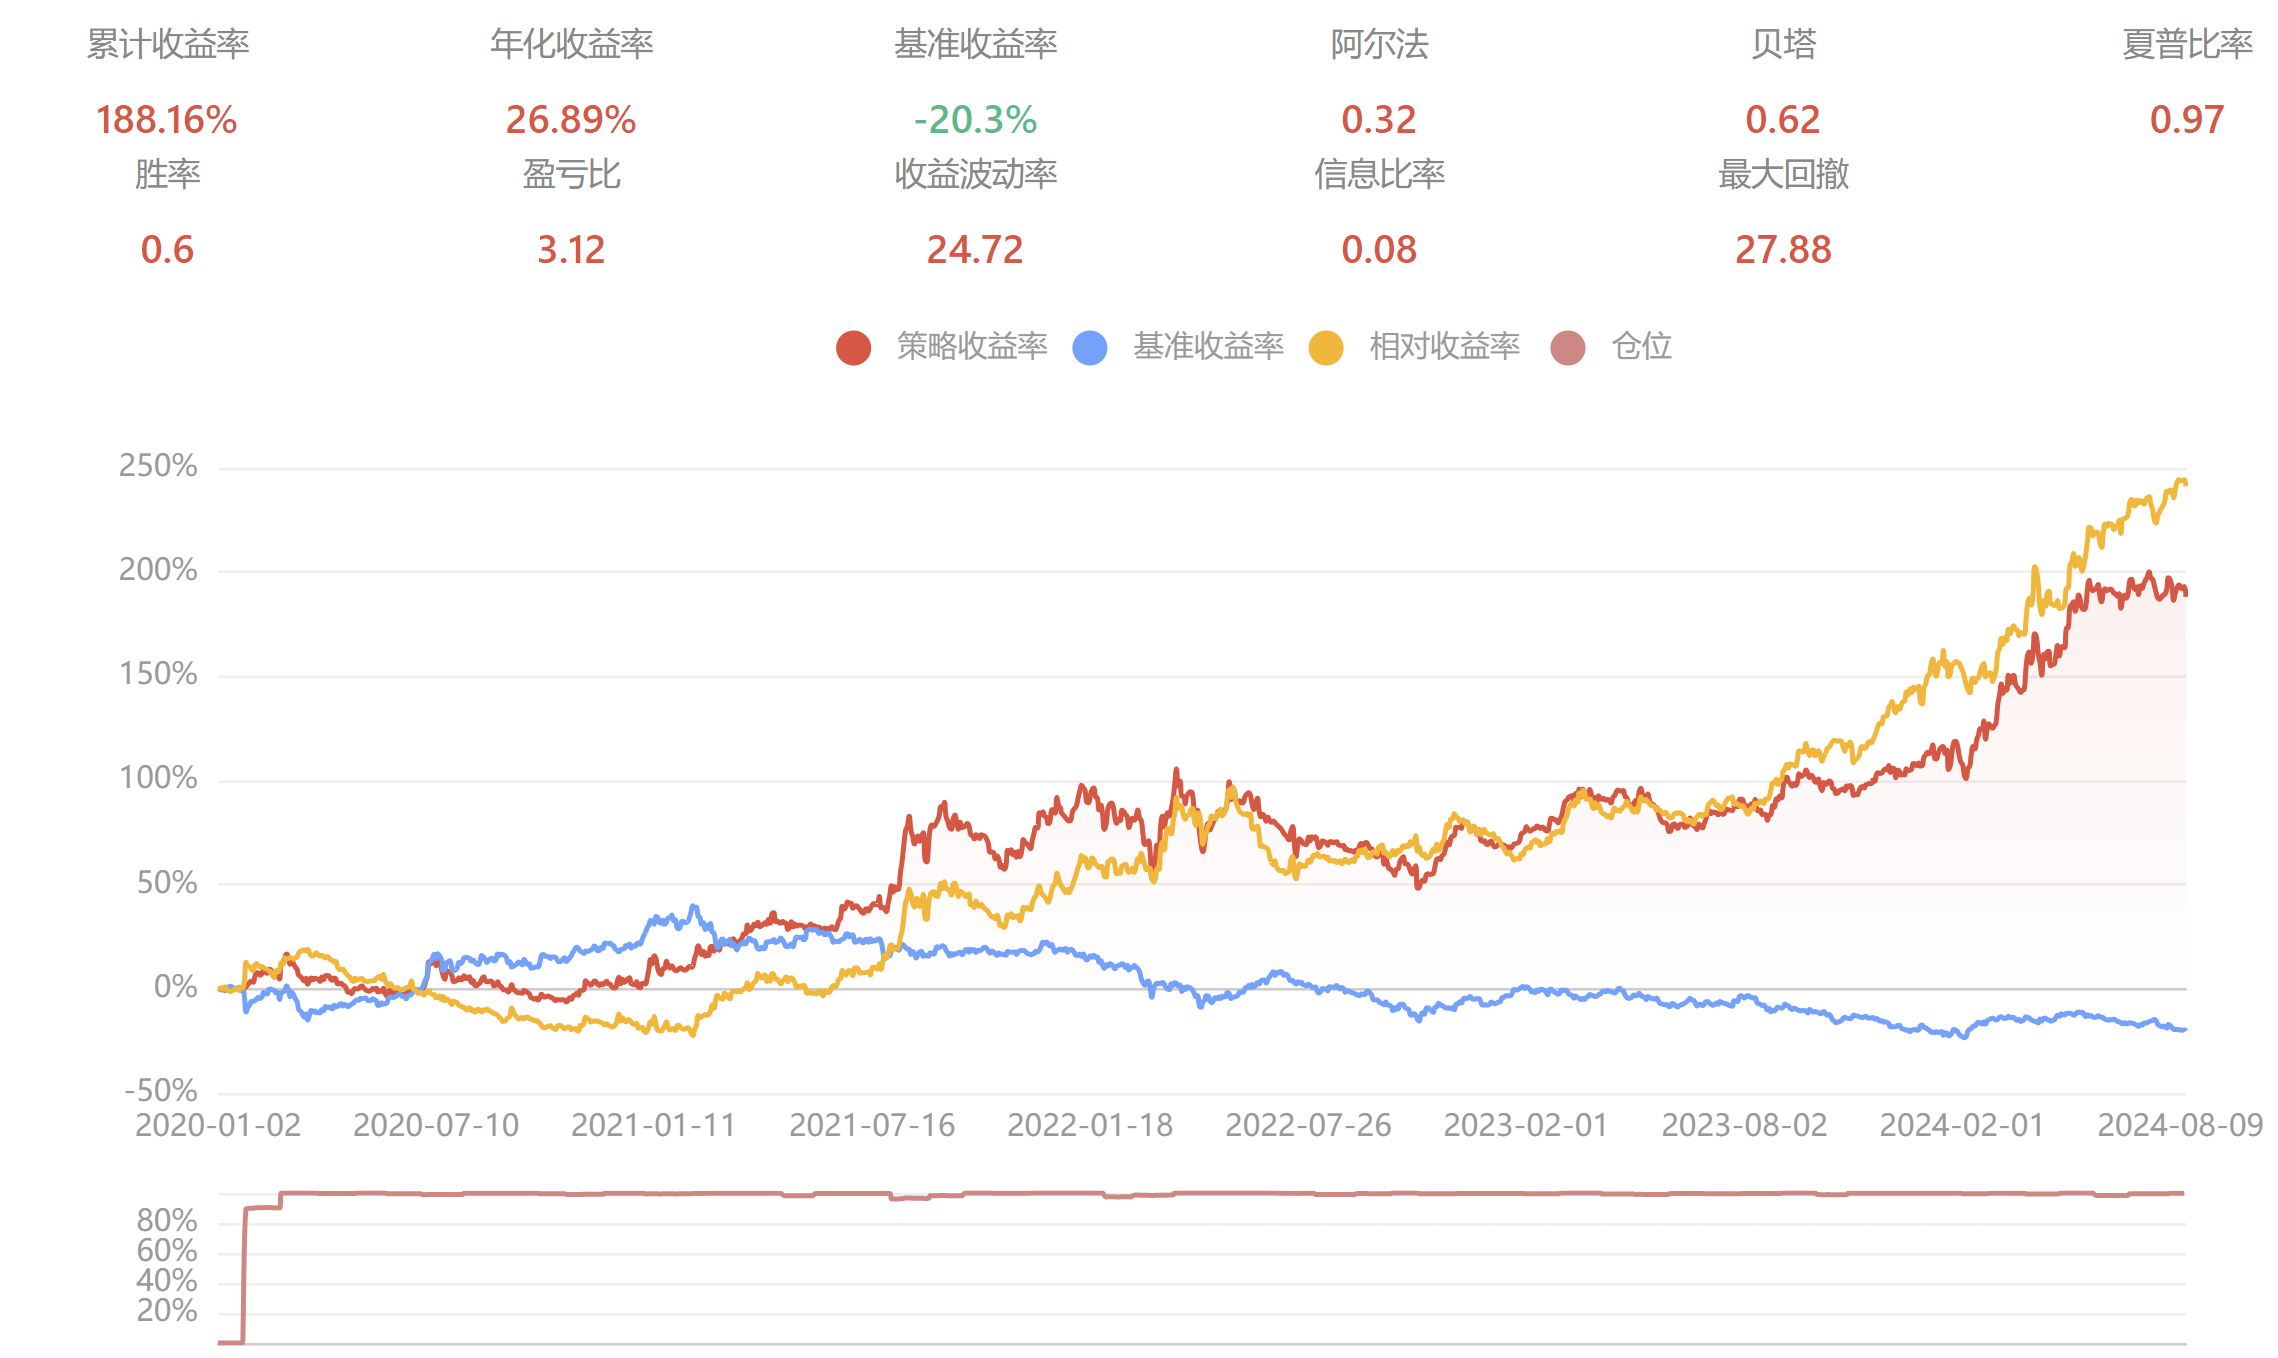Click the 年化收益率 value 26.89%
This screenshot has height=1358, width=2278.
point(570,120)
